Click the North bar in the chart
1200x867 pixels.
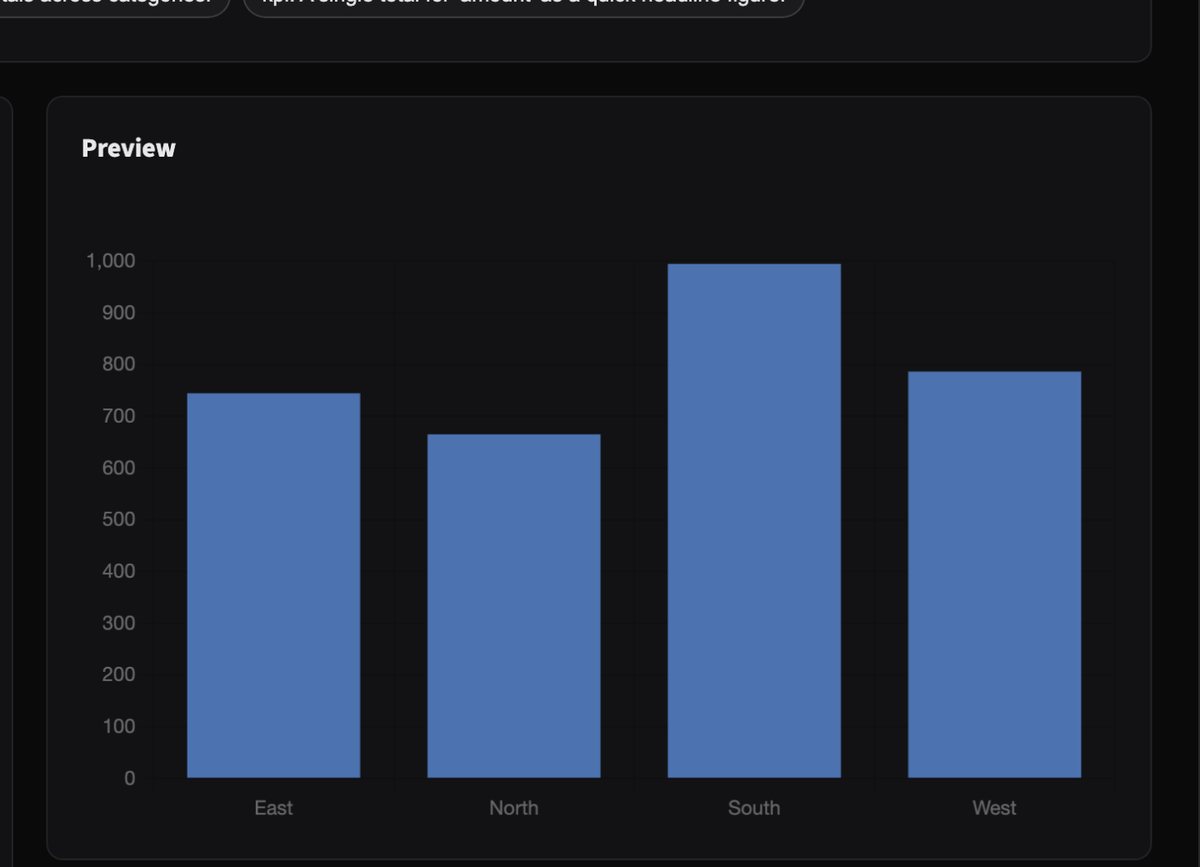(x=514, y=606)
